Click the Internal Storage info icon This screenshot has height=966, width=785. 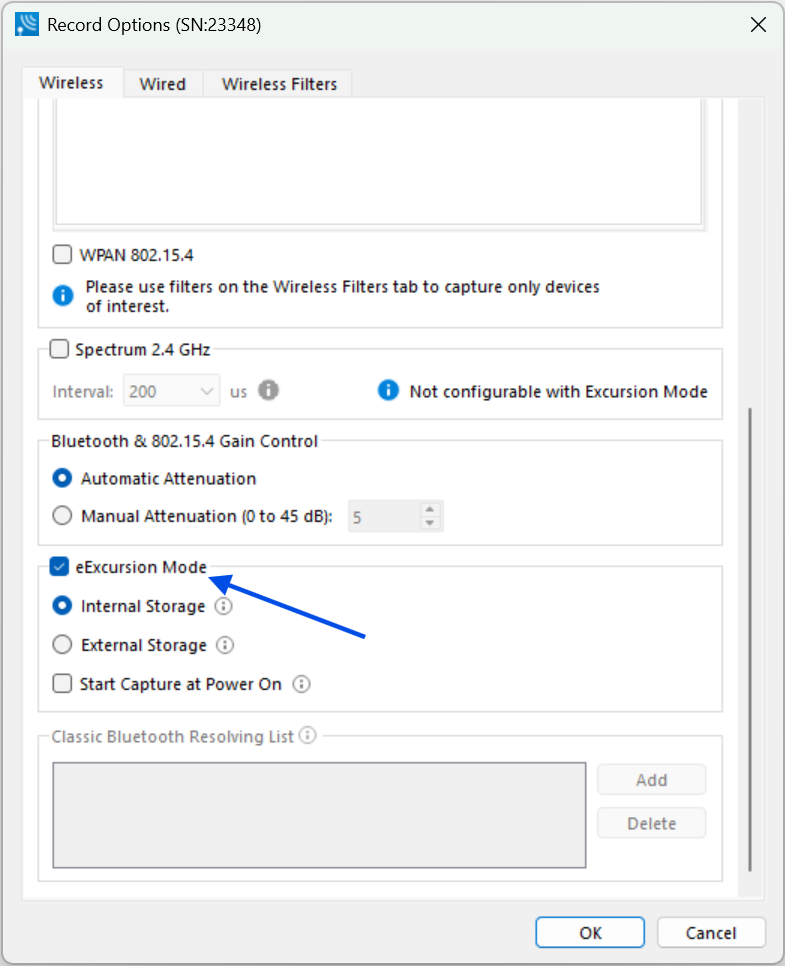(223, 606)
